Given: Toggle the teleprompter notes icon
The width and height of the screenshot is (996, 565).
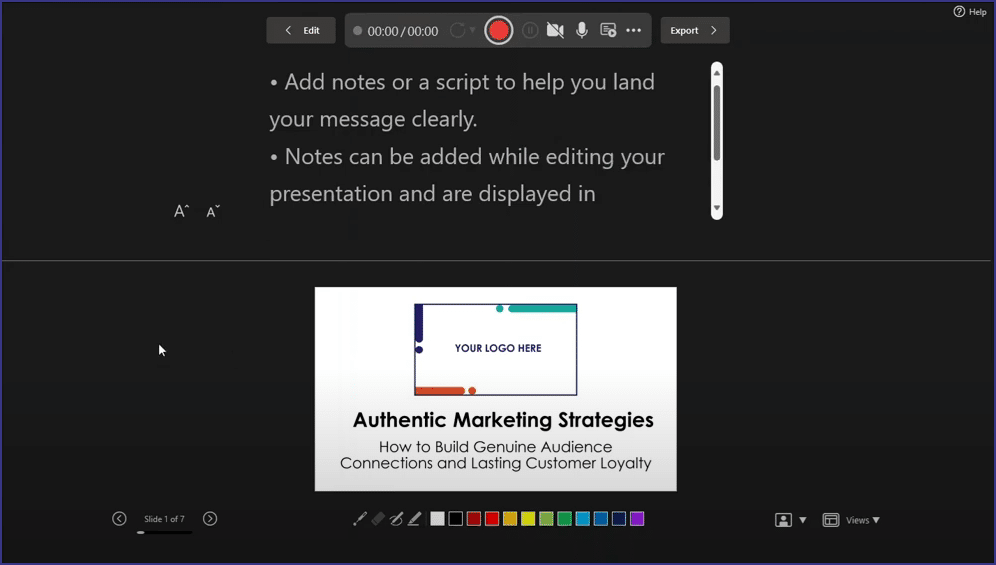Looking at the screenshot, I should pos(608,31).
